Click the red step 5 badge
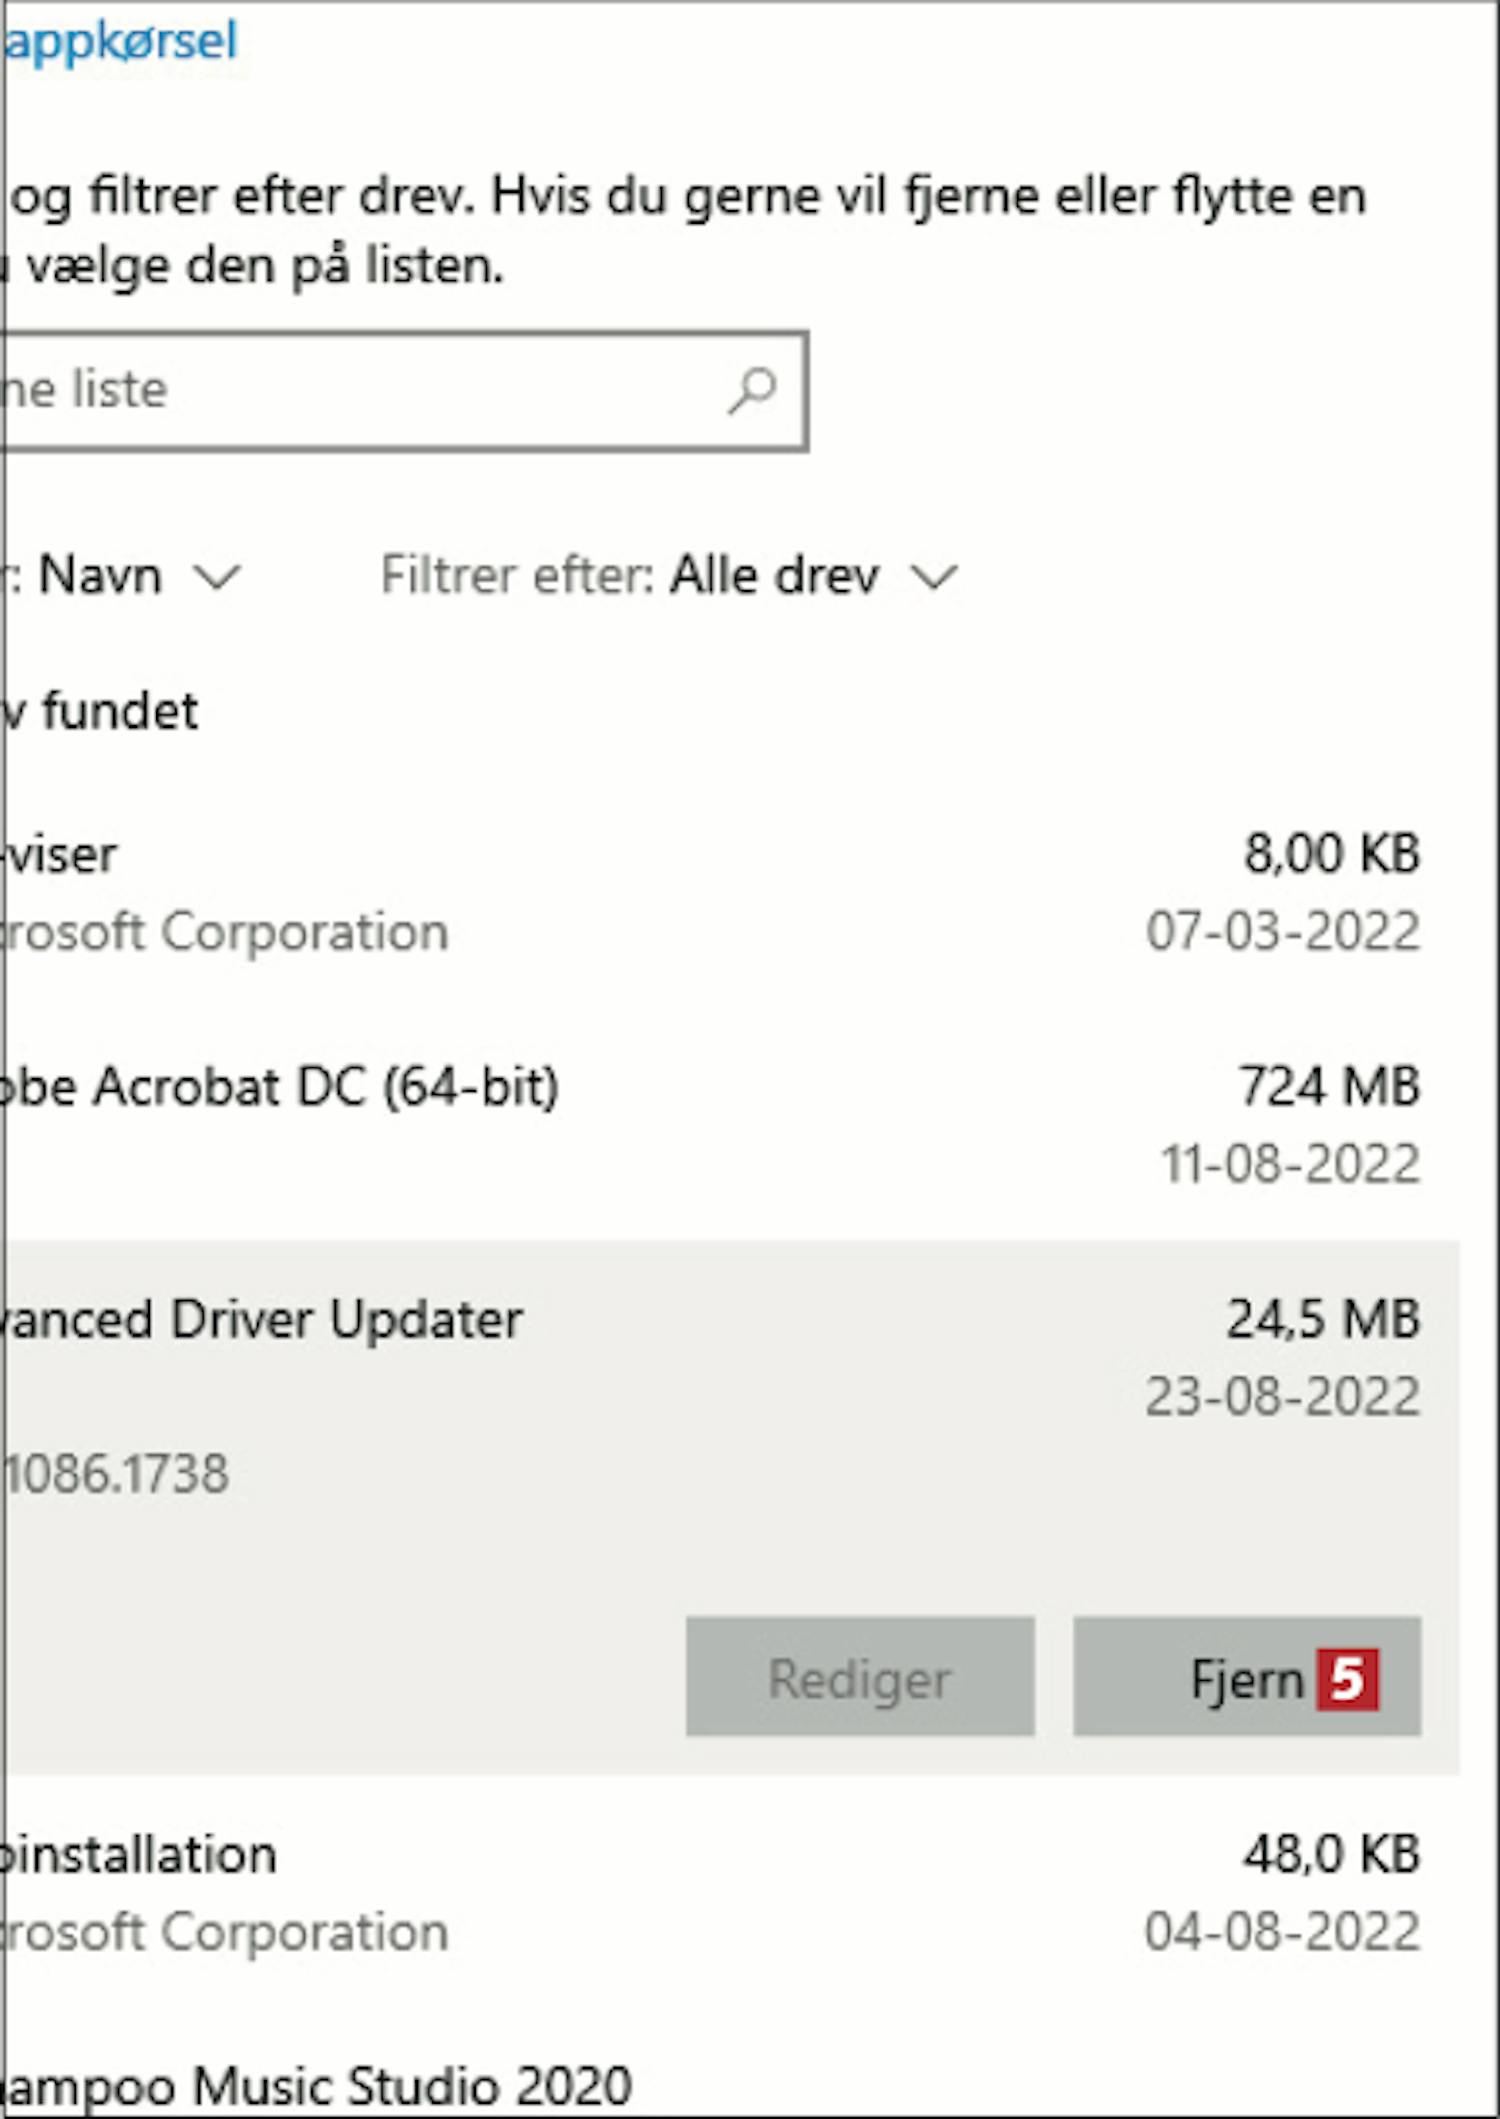This screenshot has height=2119, width=1500. pyautogui.click(x=1347, y=1679)
